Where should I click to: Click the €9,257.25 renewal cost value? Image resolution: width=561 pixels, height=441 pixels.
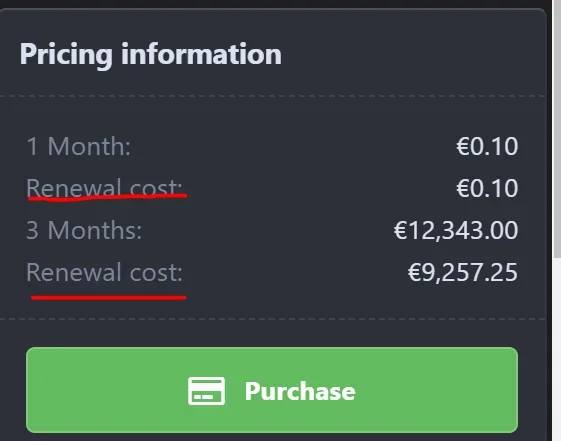pyautogui.click(x=463, y=273)
